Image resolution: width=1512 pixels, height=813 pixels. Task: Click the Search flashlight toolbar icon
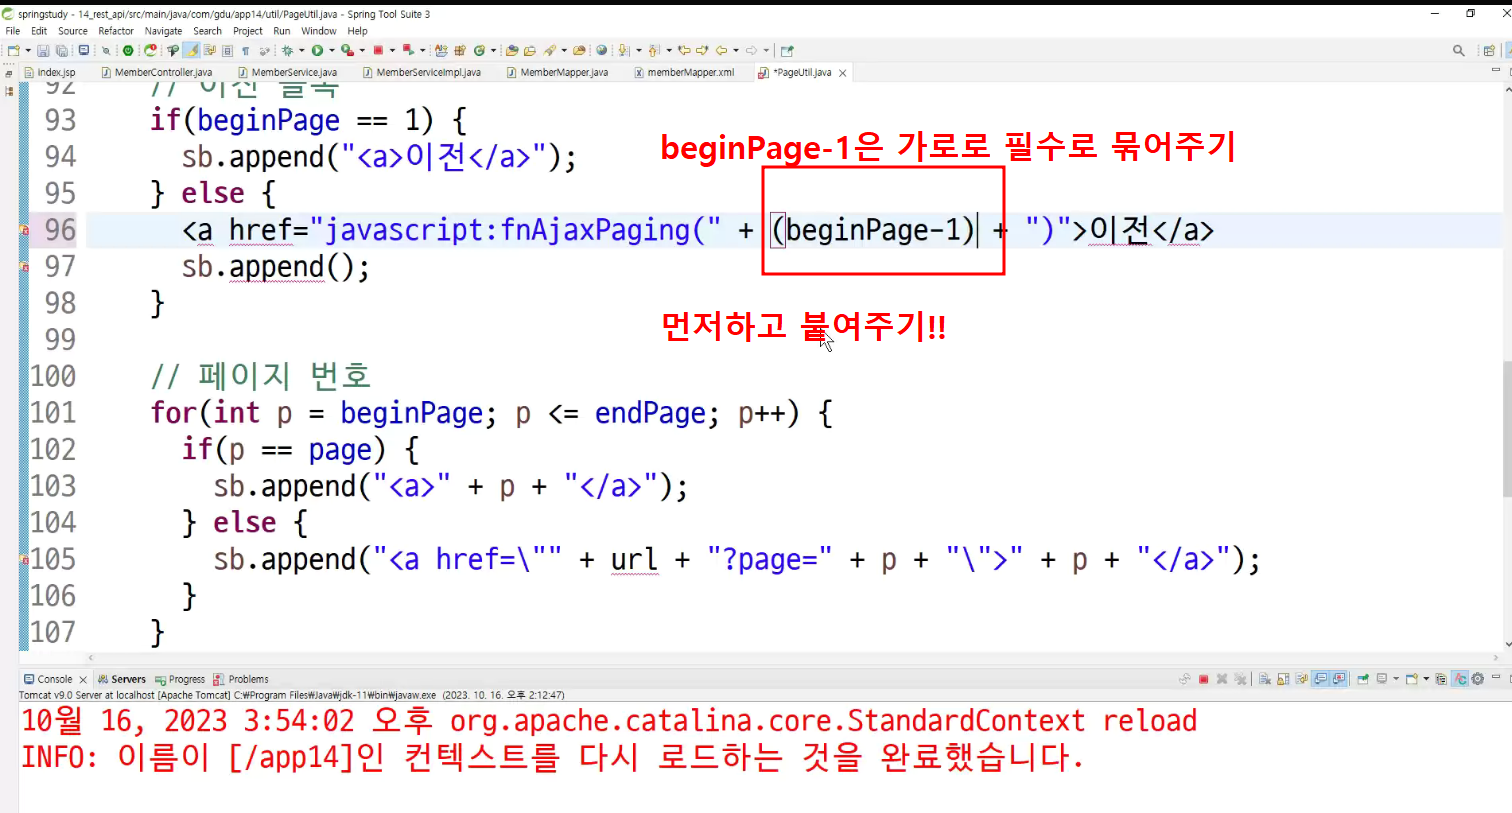tap(550, 50)
